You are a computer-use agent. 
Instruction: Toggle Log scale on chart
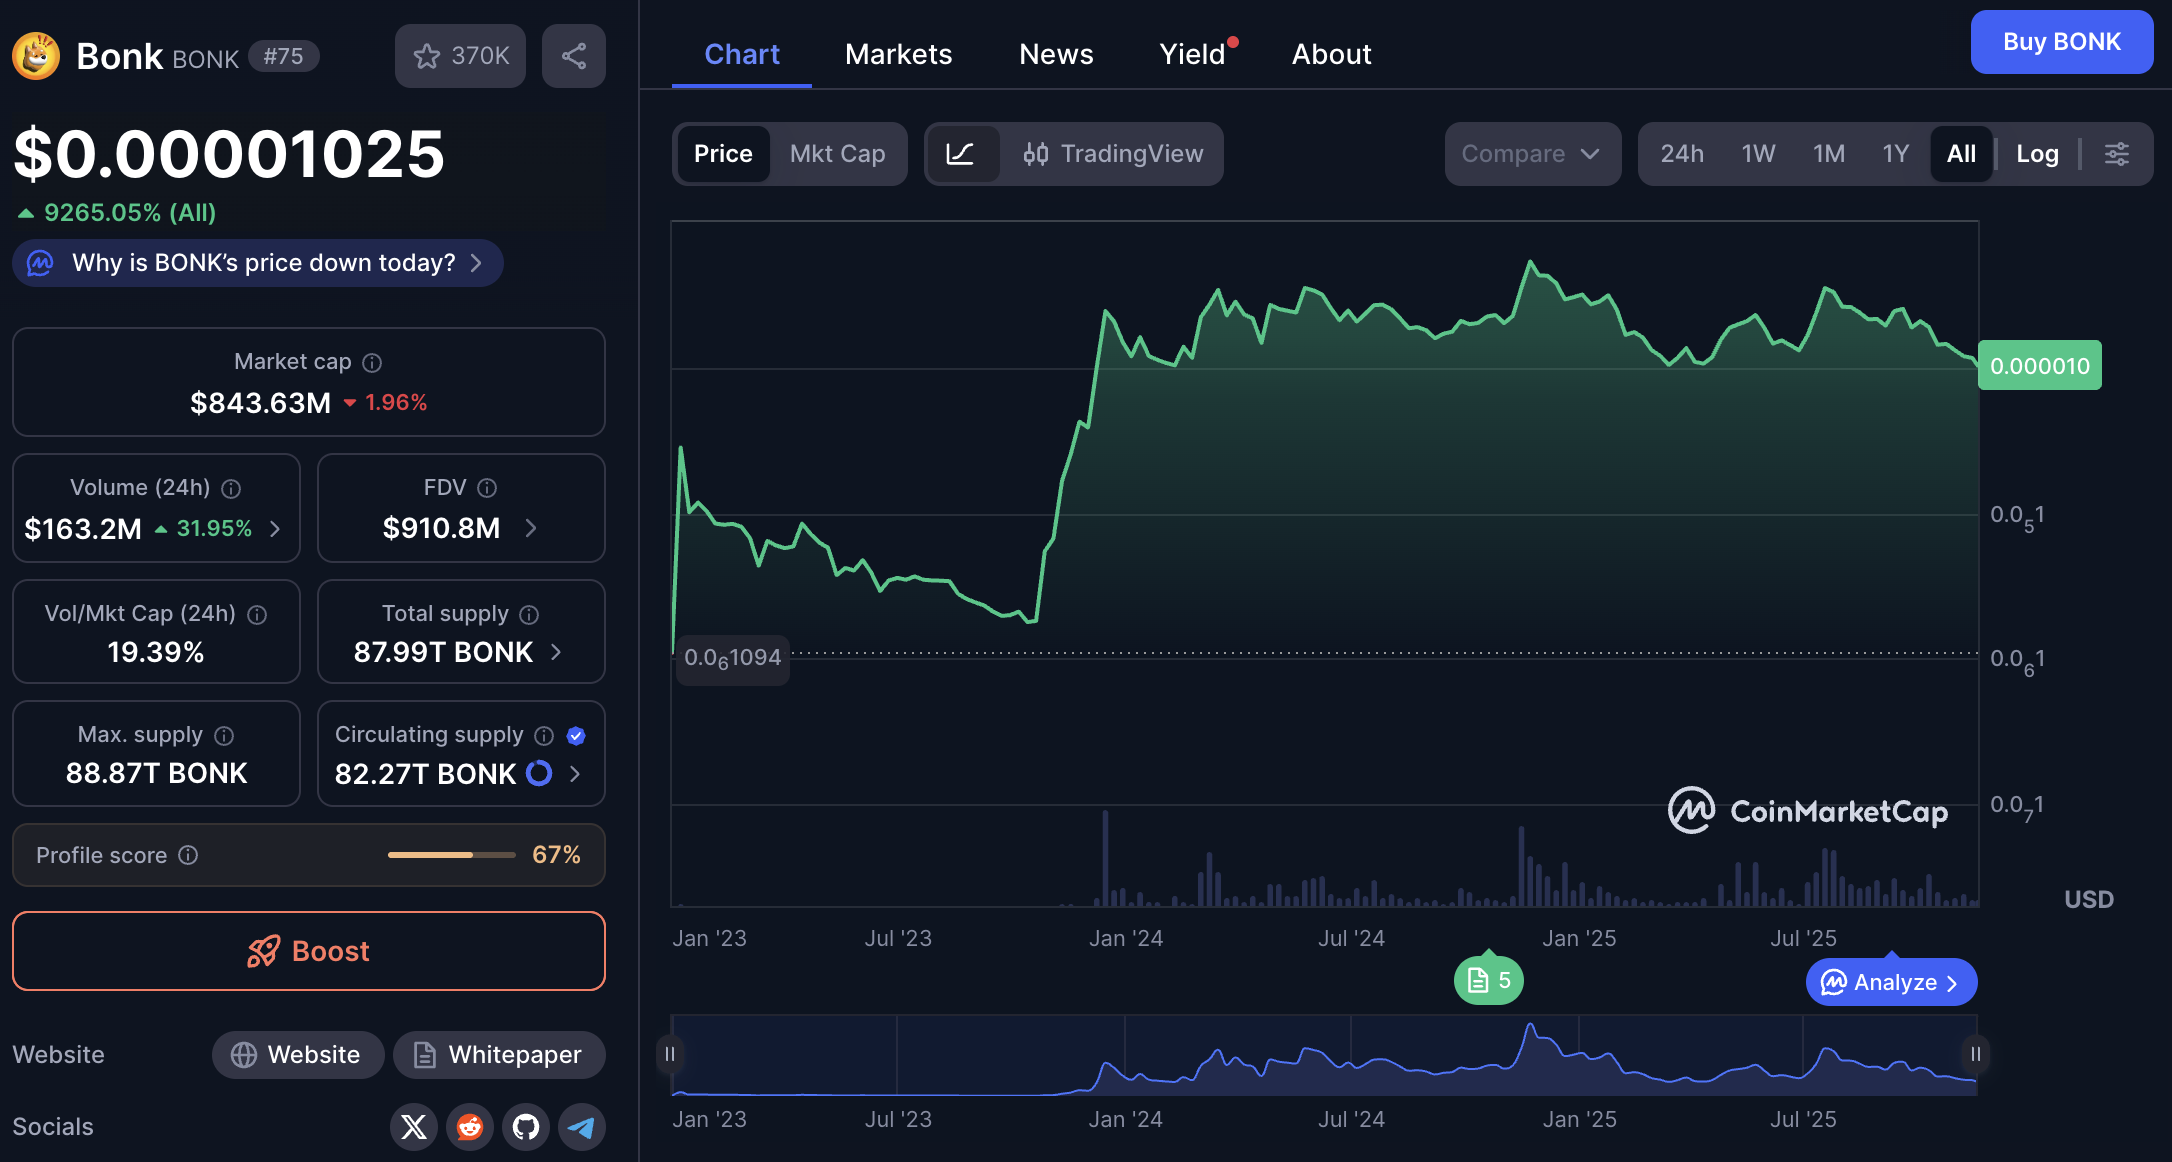coord(2037,154)
